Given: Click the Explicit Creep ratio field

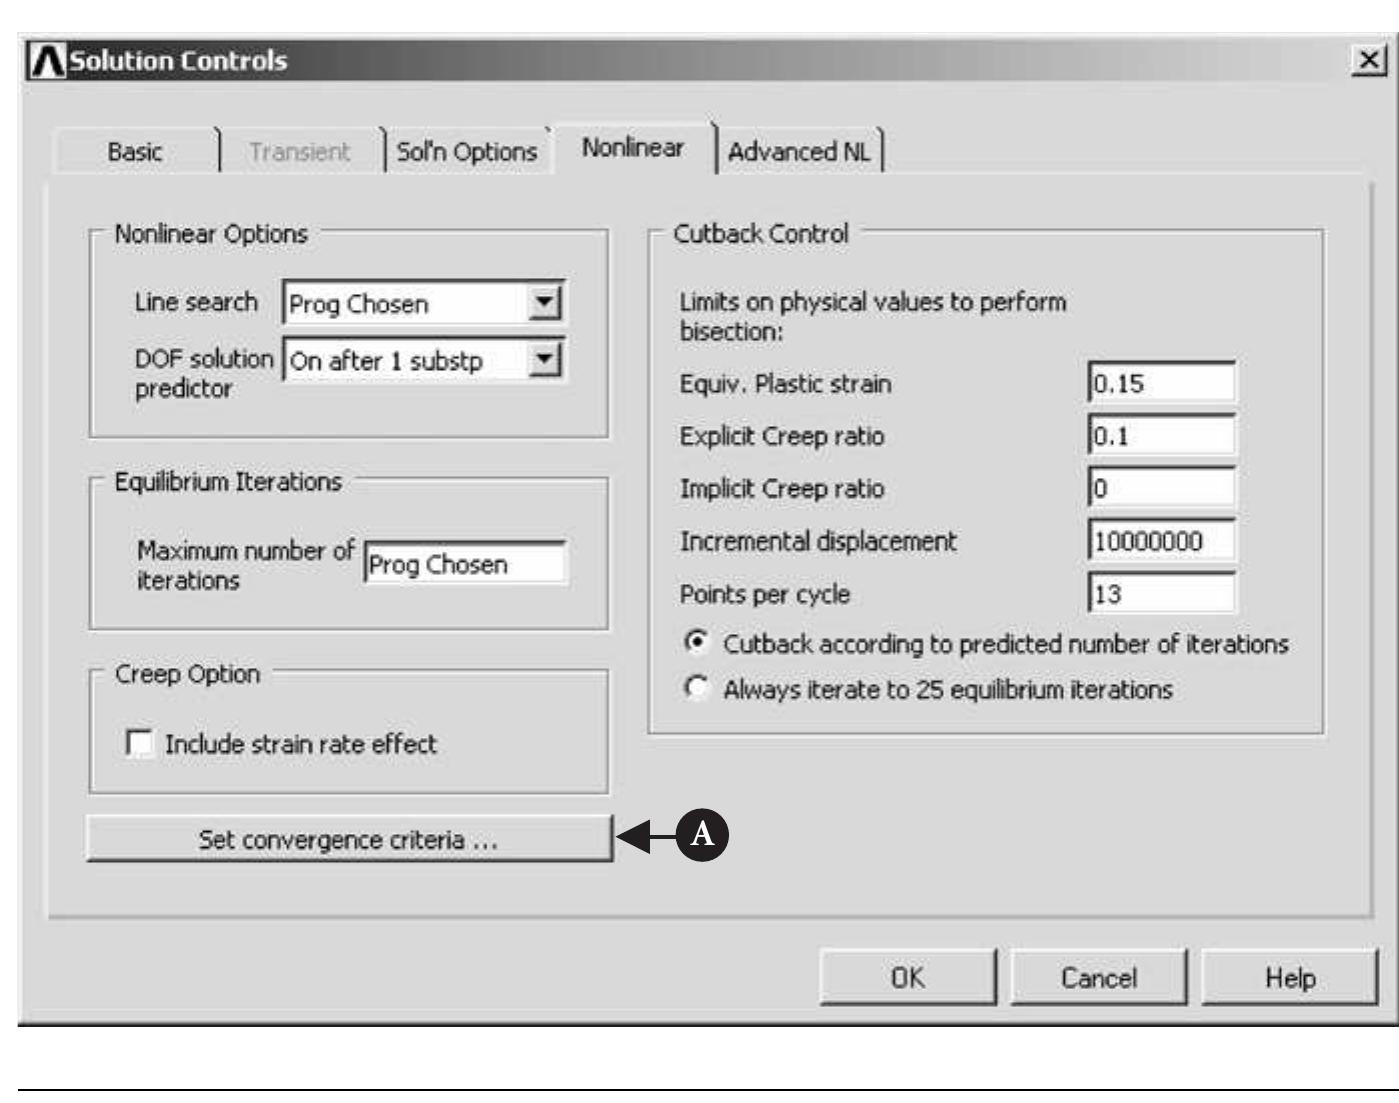Looking at the screenshot, I should point(1161,437).
